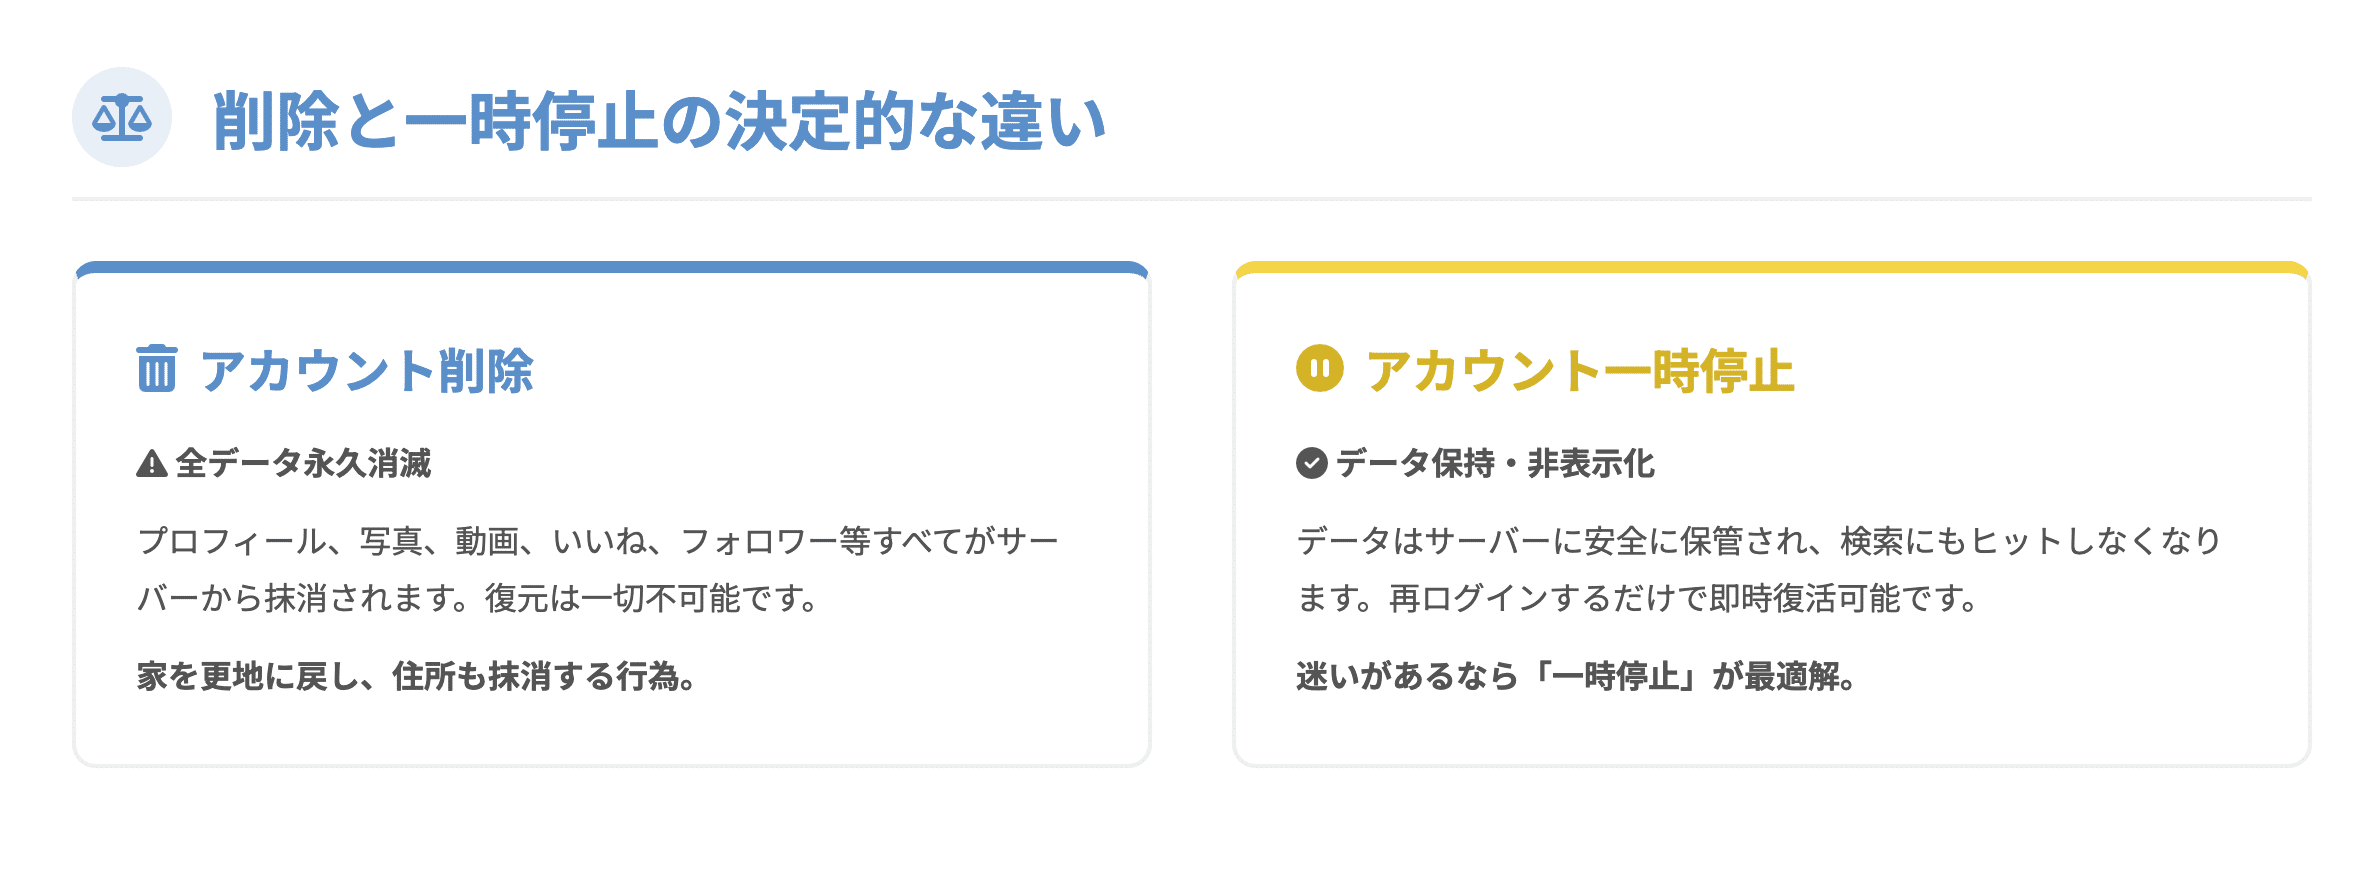Viewport: 2368px width, 894px height.
Task: Click the blue top border of deletion card
Action: (612, 268)
